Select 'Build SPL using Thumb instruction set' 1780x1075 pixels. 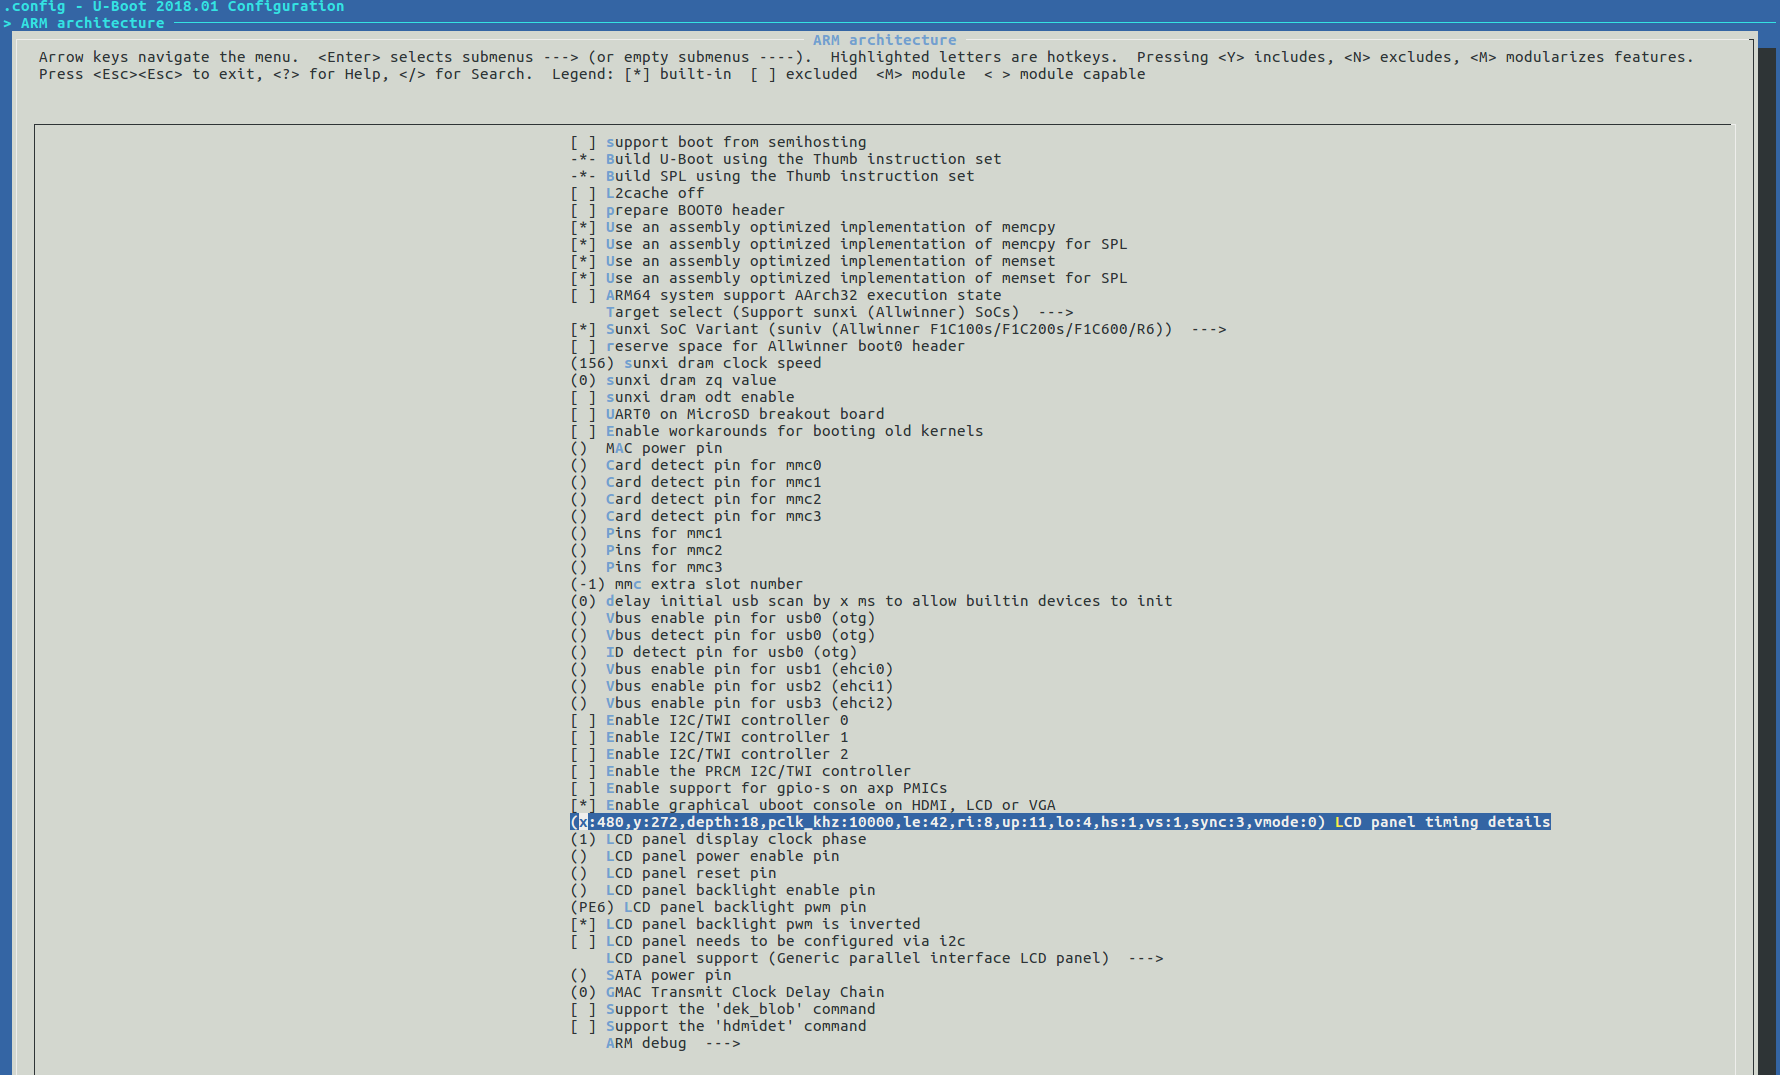click(772, 176)
